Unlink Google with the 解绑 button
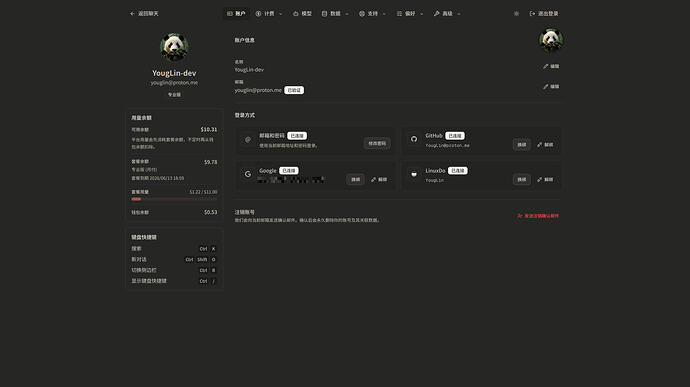The width and height of the screenshot is (690, 387). point(379,179)
